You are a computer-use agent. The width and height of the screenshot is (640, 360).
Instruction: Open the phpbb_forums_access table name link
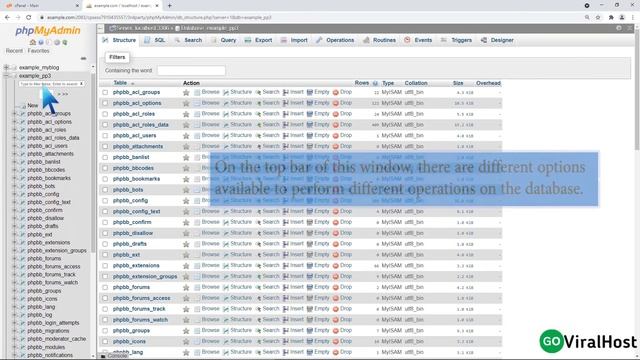coord(142,298)
